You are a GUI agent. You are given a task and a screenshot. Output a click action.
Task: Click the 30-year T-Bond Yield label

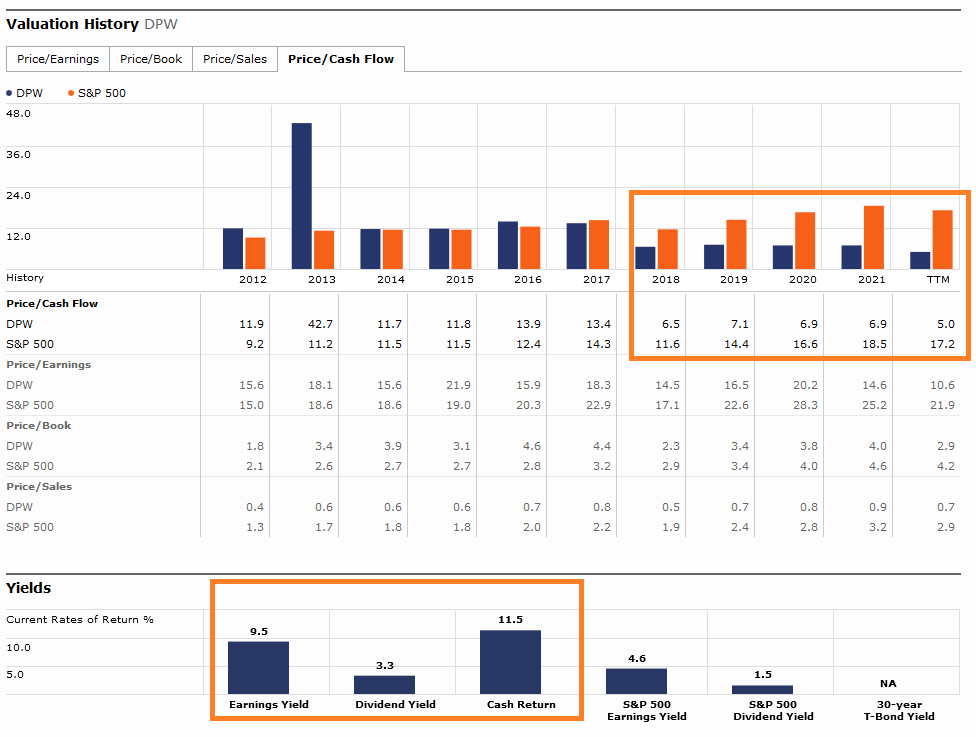(899, 710)
